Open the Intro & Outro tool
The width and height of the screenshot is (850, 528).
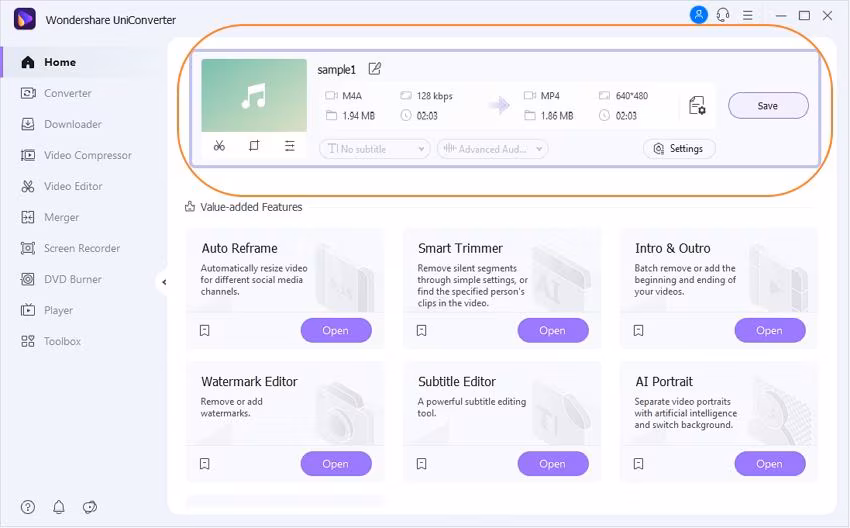pos(770,330)
